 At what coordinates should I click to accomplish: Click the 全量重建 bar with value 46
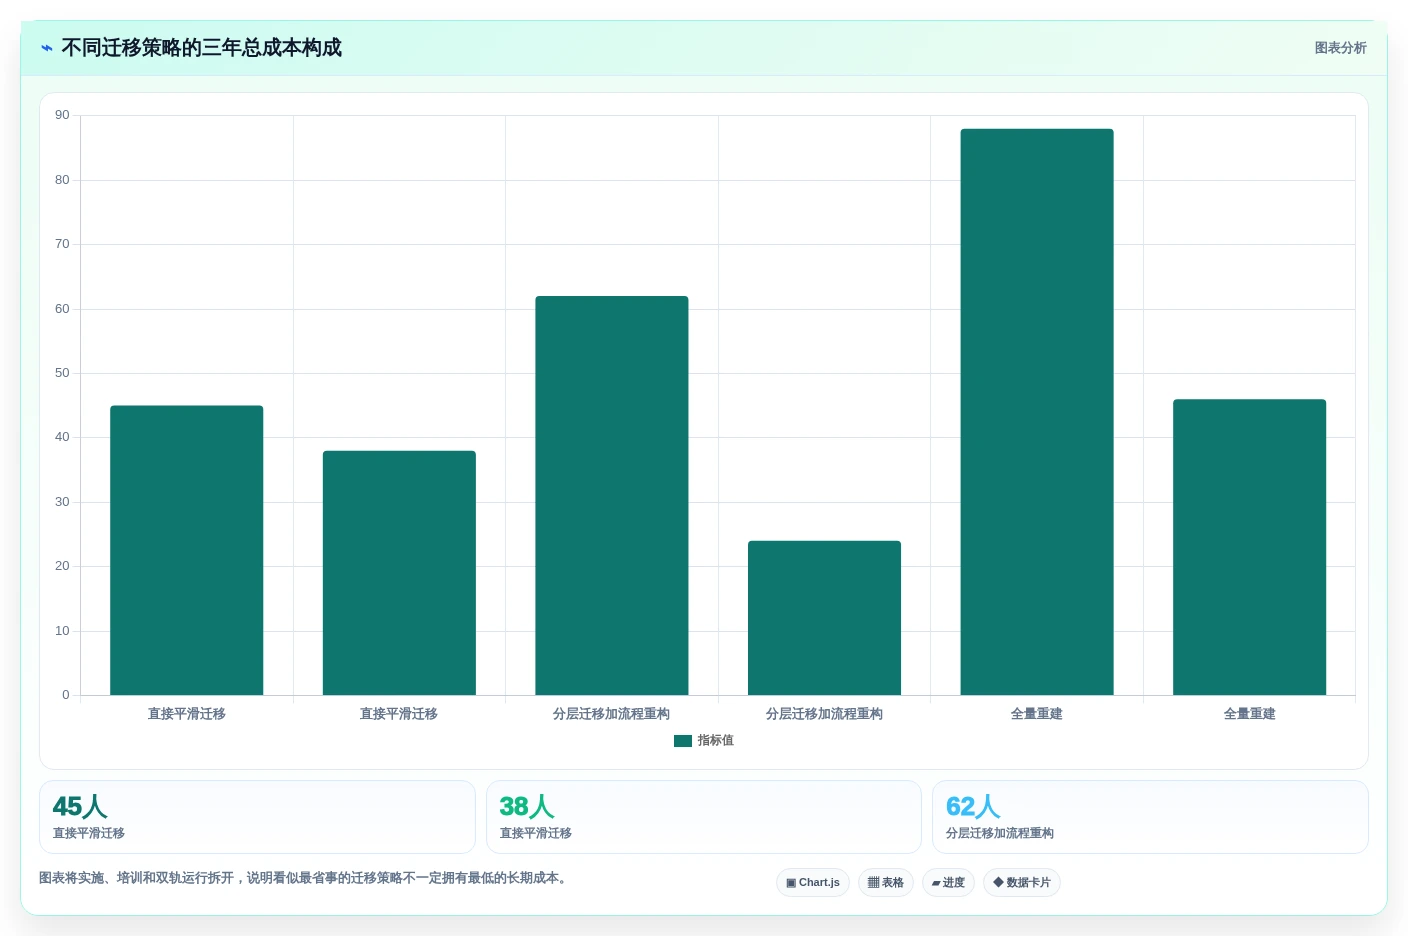tap(1249, 547)
